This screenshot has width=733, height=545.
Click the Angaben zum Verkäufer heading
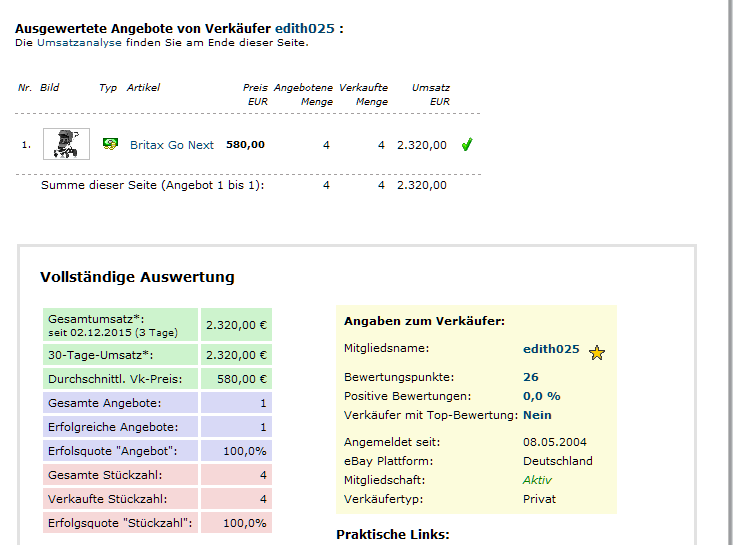point(424,321)
